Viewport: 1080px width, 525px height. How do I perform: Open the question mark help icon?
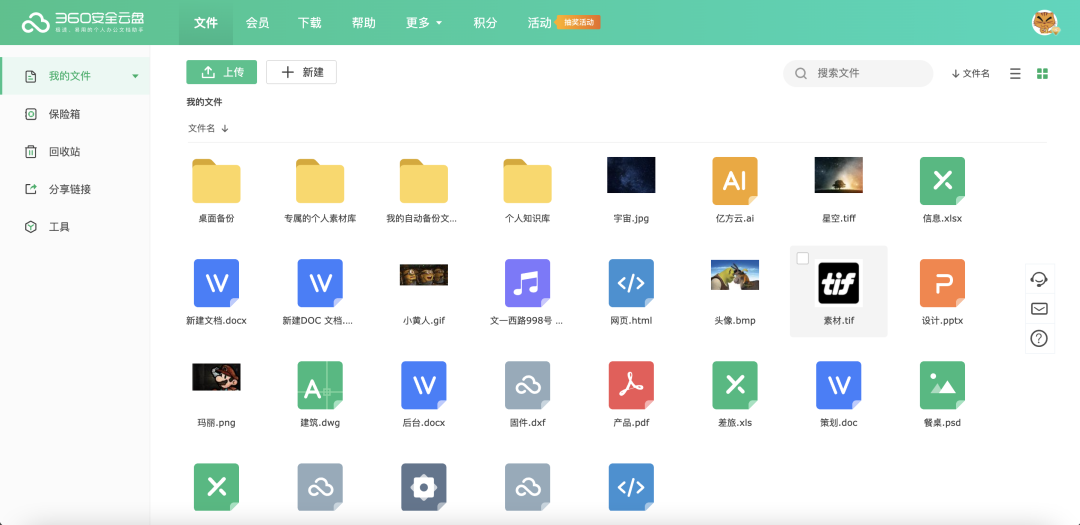click(x=1039, y=338)
